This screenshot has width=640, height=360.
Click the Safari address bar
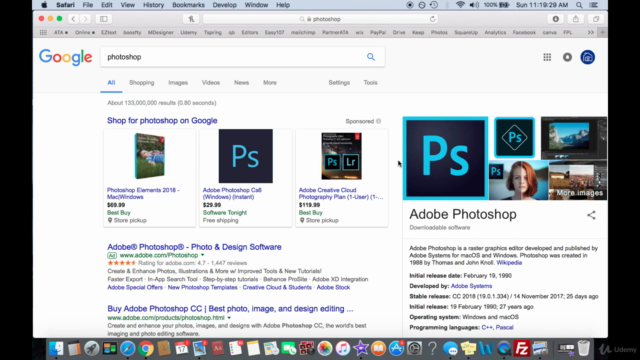(320, 19)
